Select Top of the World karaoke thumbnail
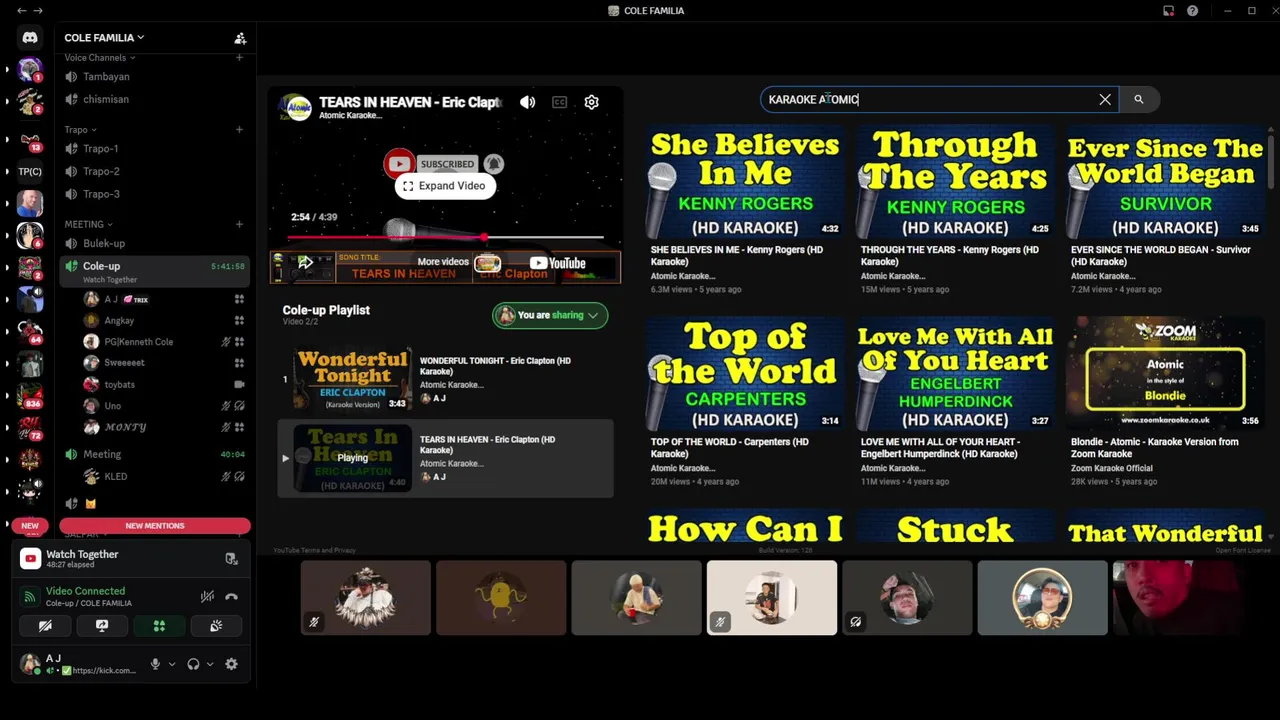 point(745,373)
